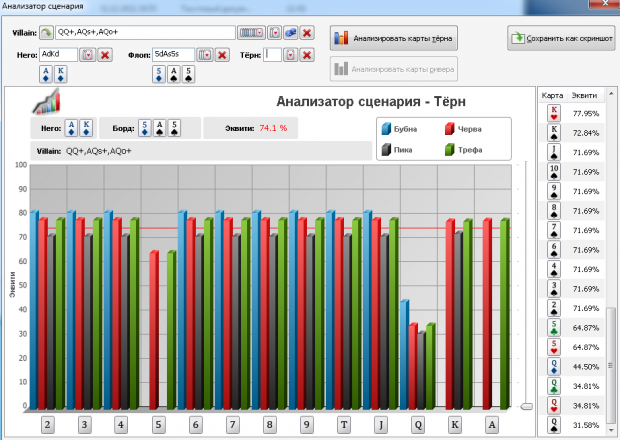
Task: Click the Трефа green legend swatch
Action: coord(450,149)
